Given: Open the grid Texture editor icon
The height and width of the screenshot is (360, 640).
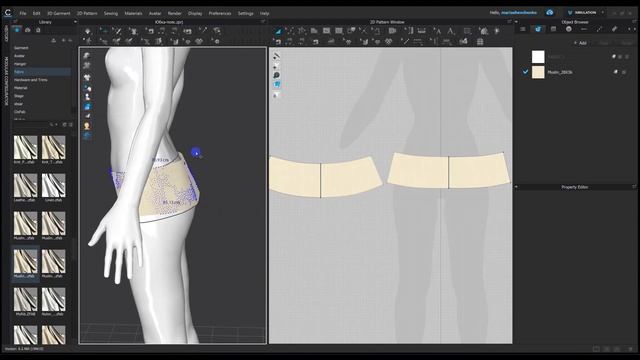Looking at the screenshot, I should tap(480, 41).
